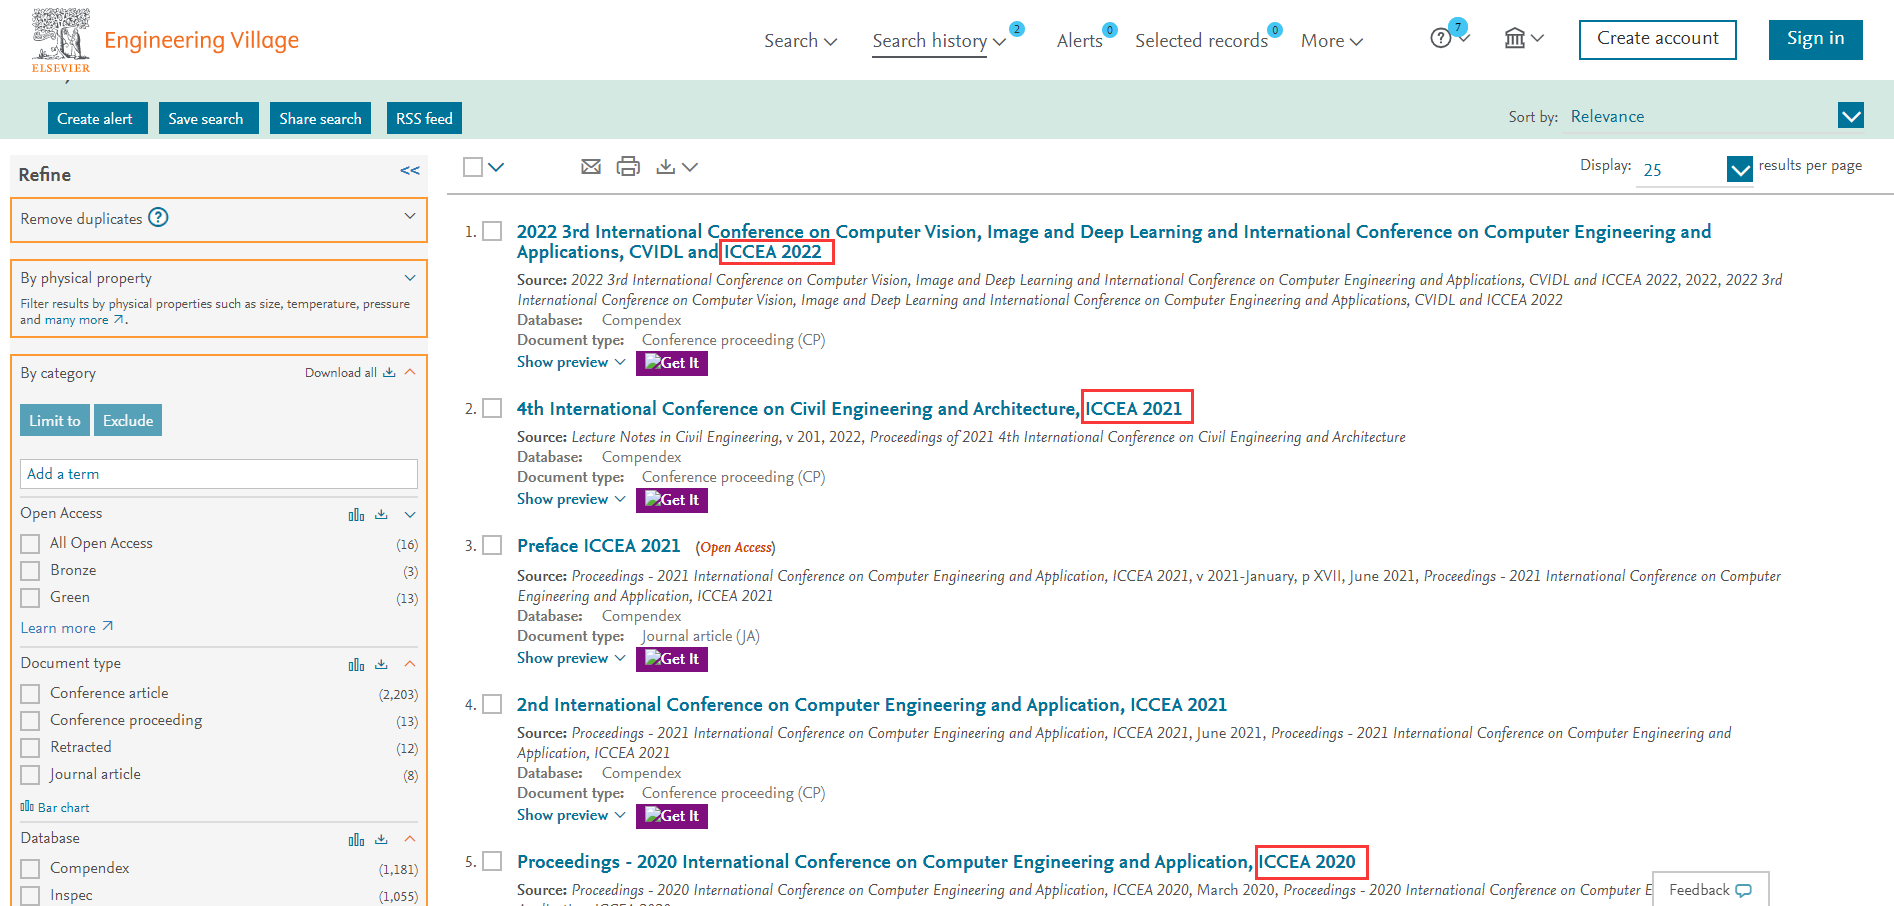Collapse Refine panel with double arrow

pos(410,171)
